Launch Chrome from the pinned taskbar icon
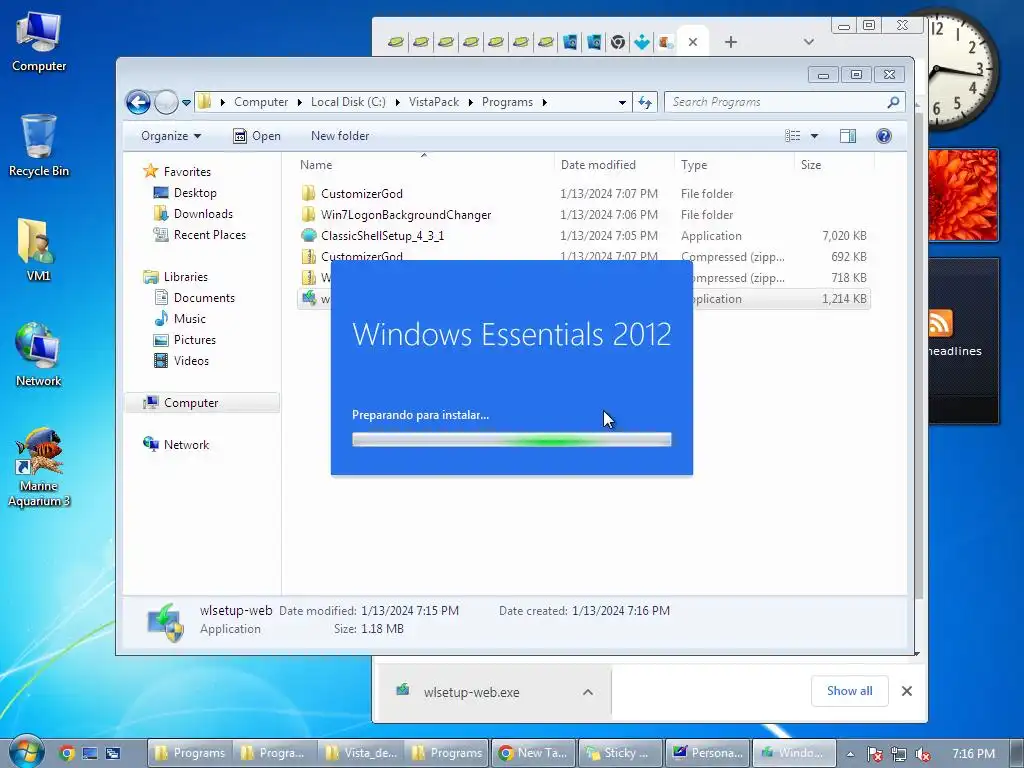Screen dimensions: 1024x768 [x=67, y=753]
